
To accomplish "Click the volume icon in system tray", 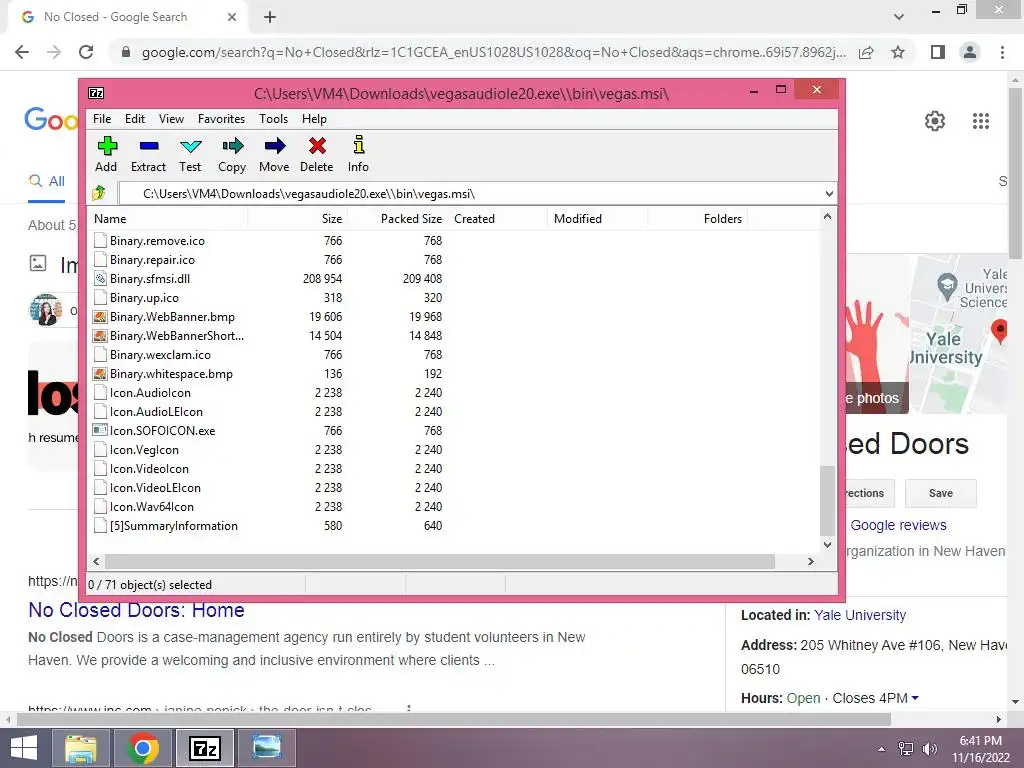I will [930, 749].
